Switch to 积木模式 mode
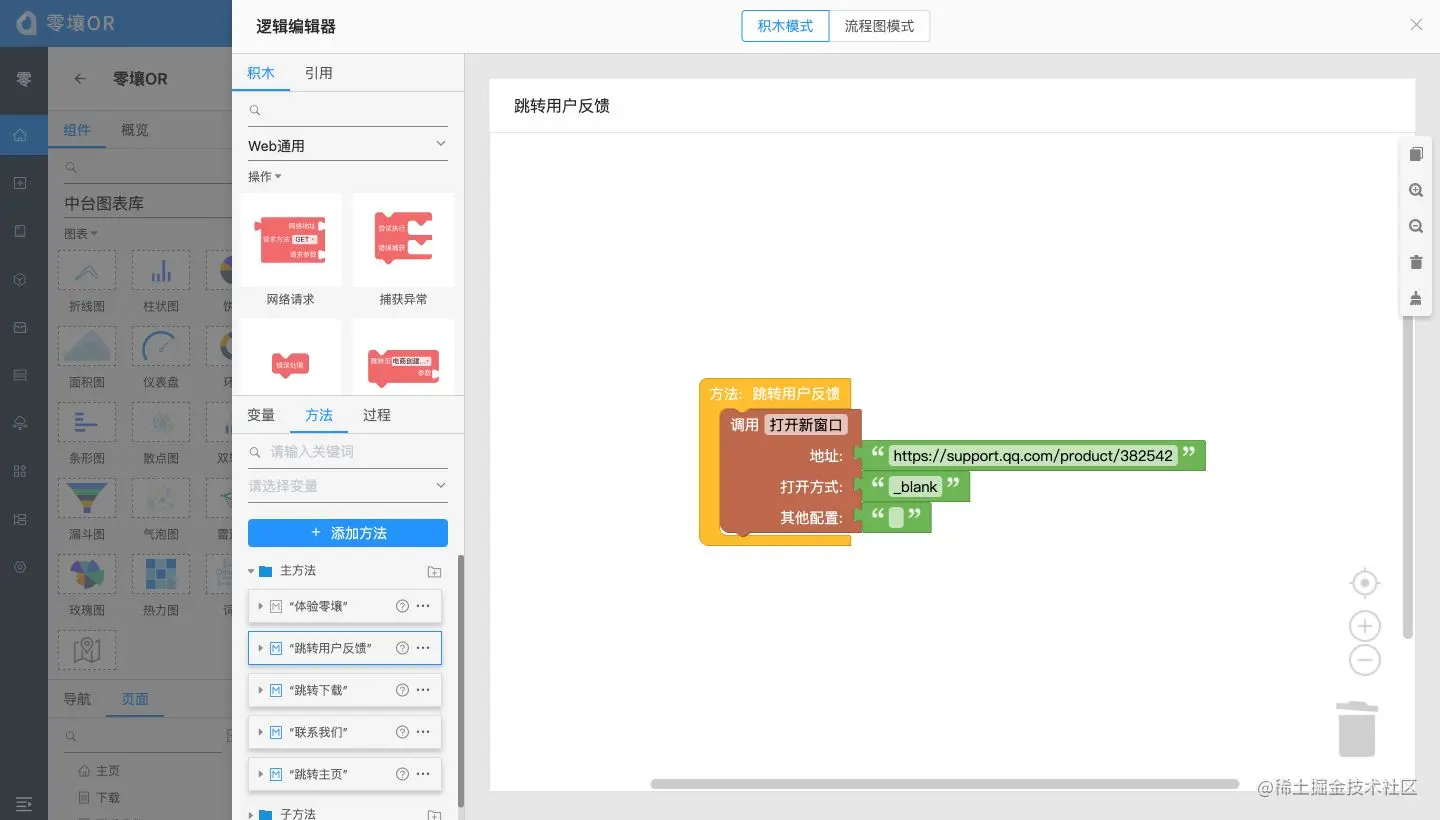The width and height of the screenshot is (1440, 820). 785,26
